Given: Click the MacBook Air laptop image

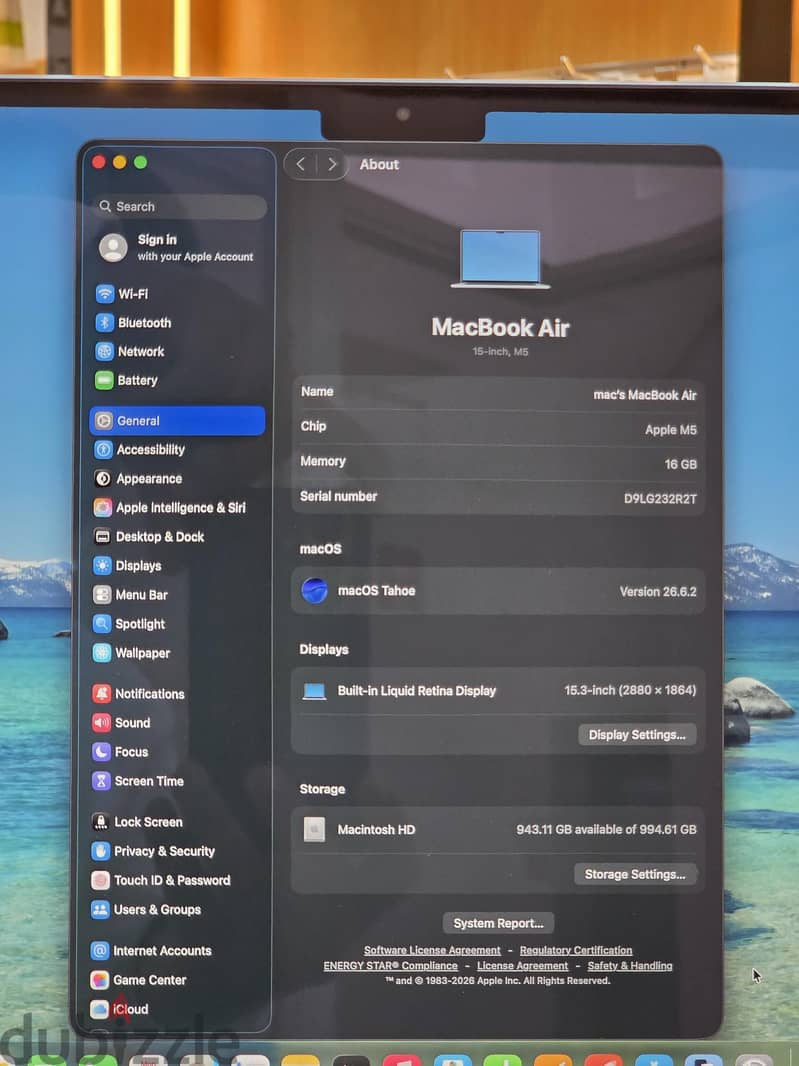Looking at the screenshot, I should point(500,259).
